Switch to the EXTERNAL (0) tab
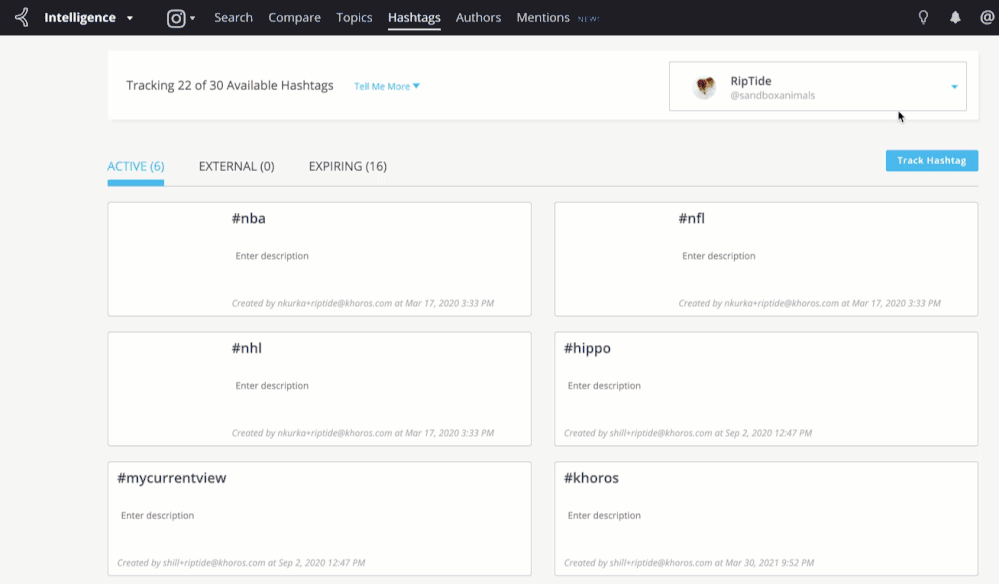The height and width of the screenshot is (584, 999). pos(236,166)
